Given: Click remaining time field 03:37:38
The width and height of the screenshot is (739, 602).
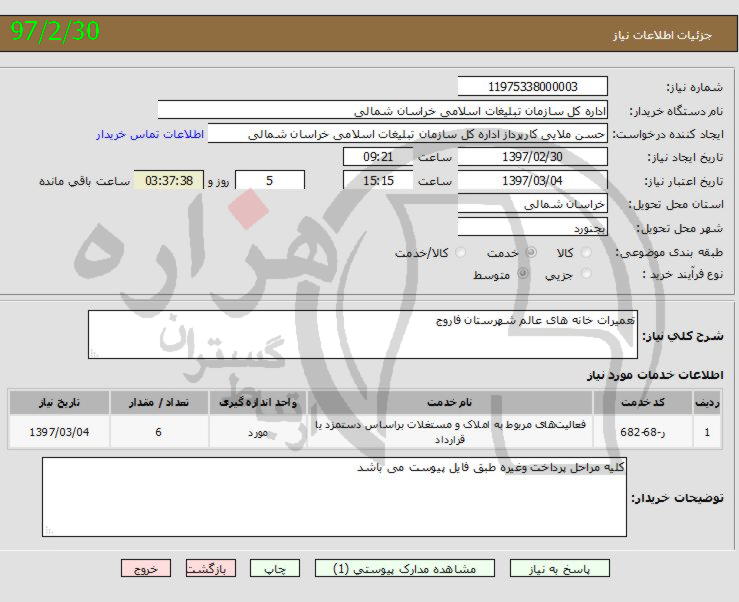Looking at the screenshot, I should pos(169,181).
